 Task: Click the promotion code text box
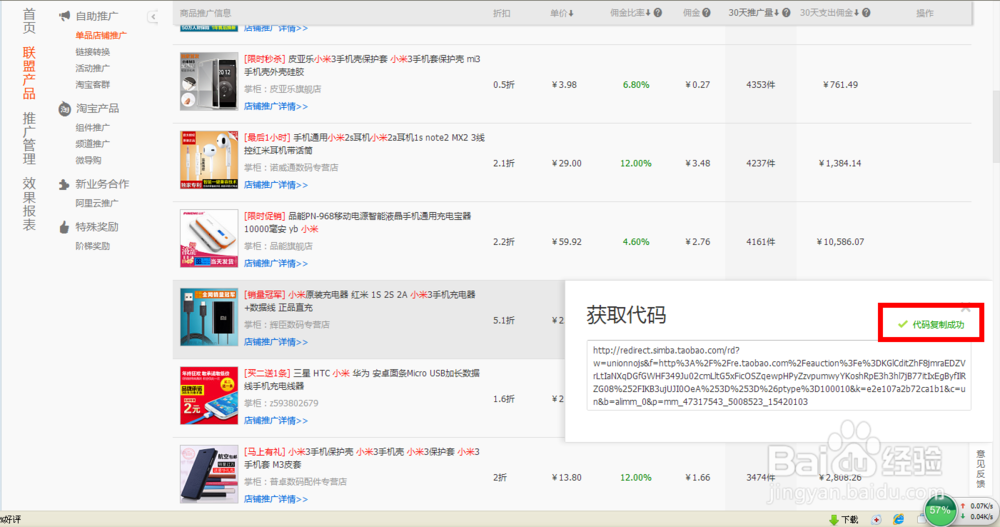click(779, 376)
